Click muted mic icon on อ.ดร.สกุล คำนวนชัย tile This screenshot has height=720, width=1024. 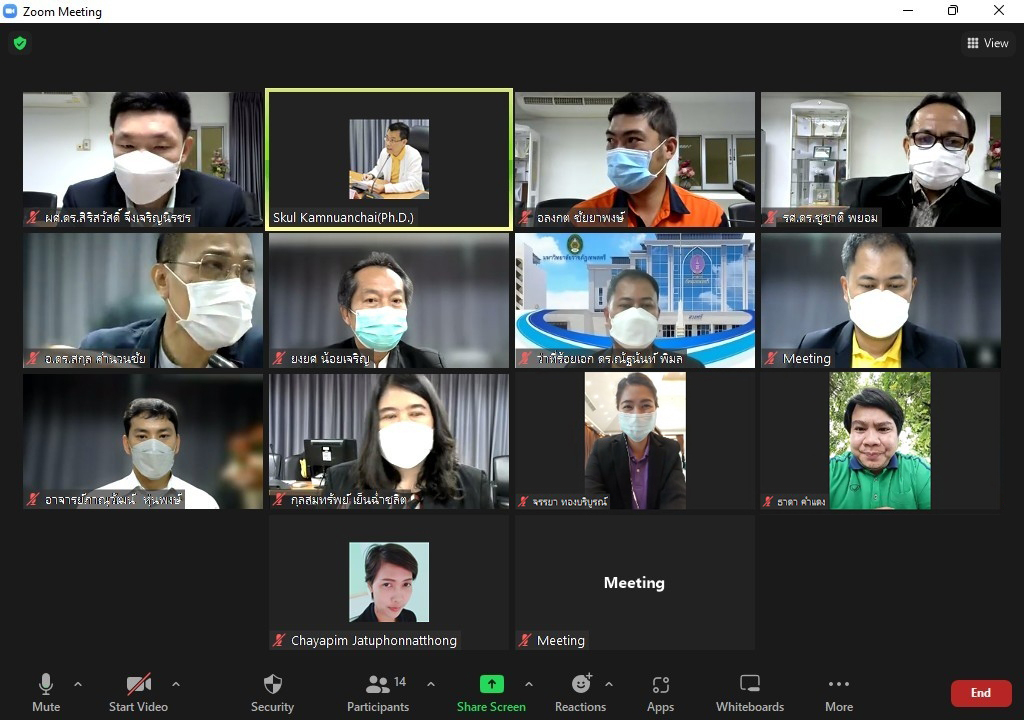coord(33,358)
